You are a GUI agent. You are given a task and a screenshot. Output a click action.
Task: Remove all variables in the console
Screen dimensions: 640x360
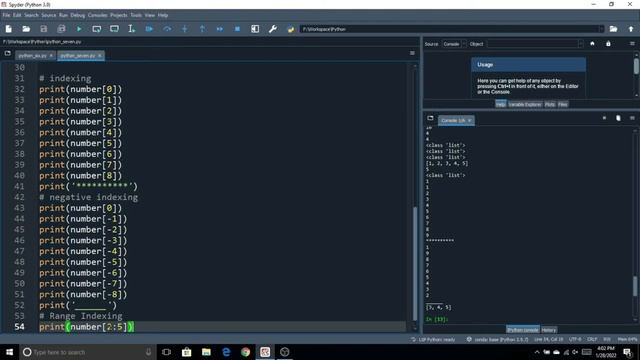(x=618, y=118)
